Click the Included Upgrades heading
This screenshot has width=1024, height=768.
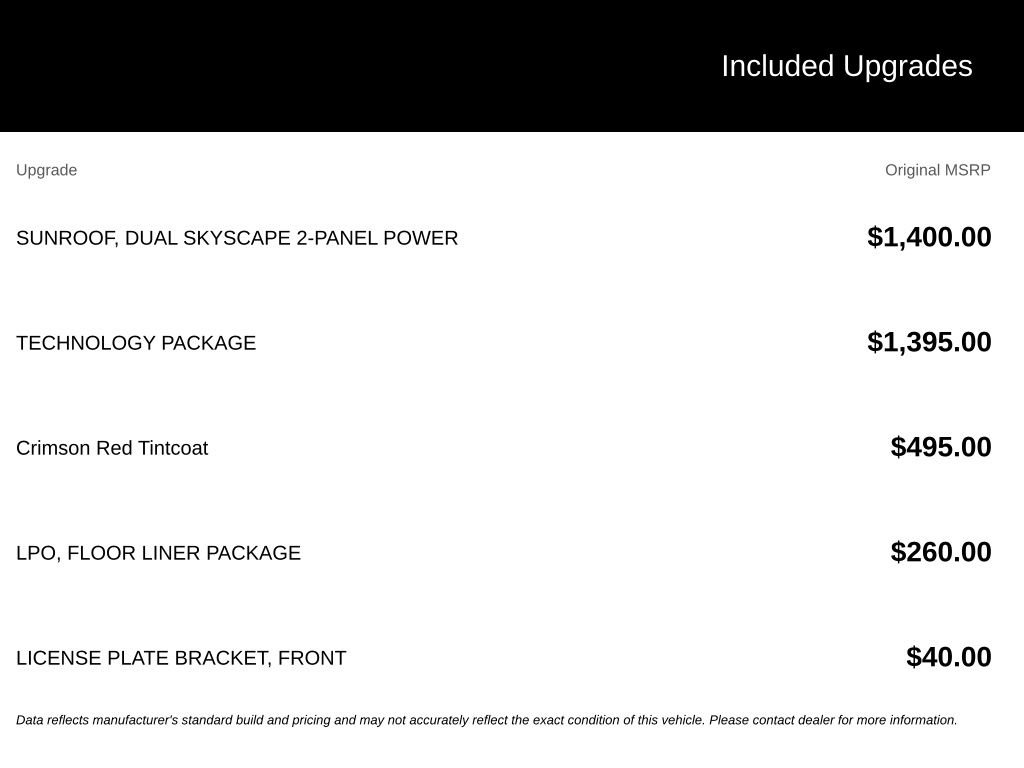(846, 67)
